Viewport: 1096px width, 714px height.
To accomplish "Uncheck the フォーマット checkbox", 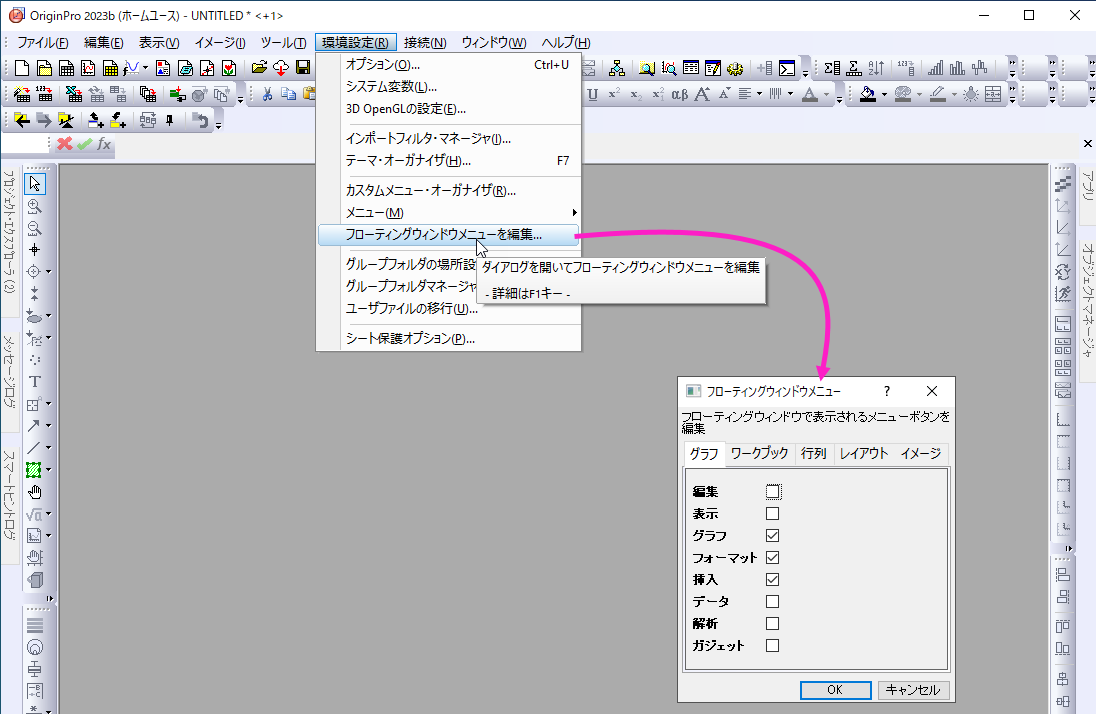I will pos(772,557).
